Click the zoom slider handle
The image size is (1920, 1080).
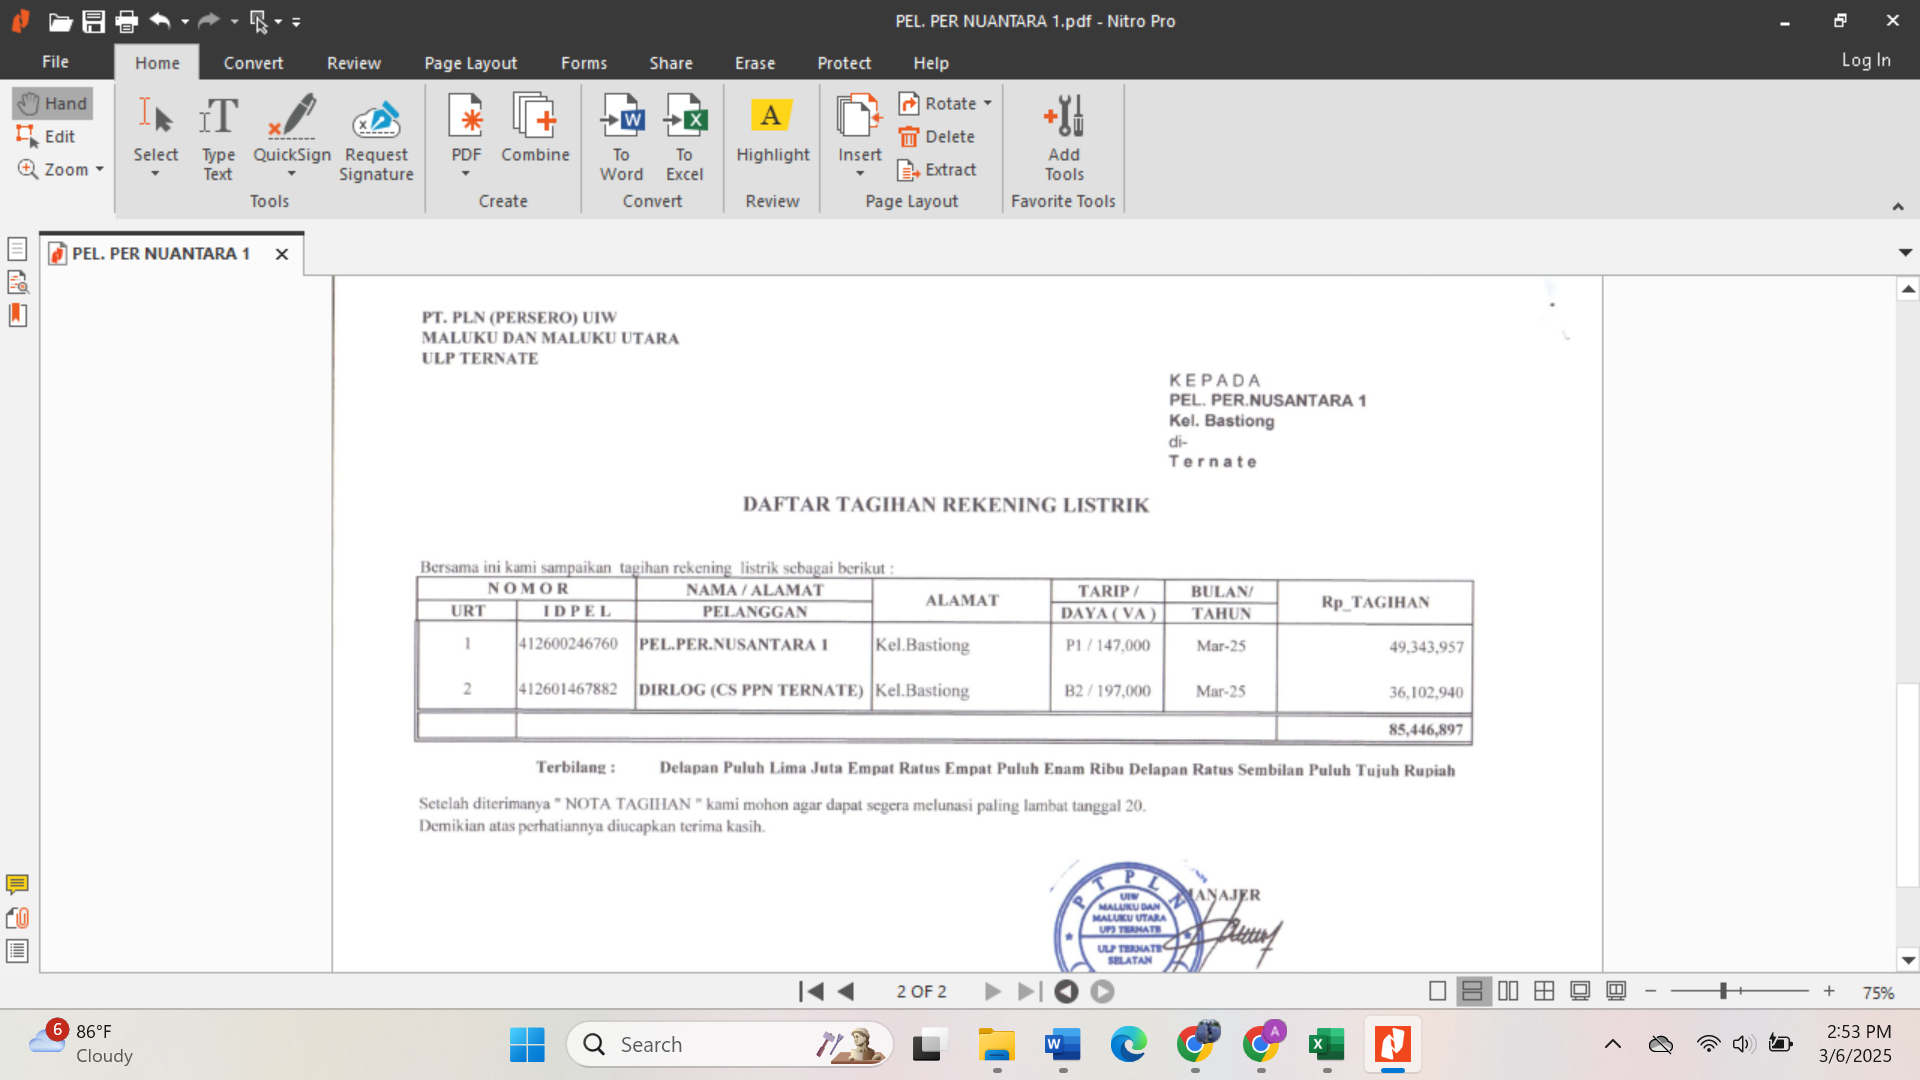click(1724, 991)
